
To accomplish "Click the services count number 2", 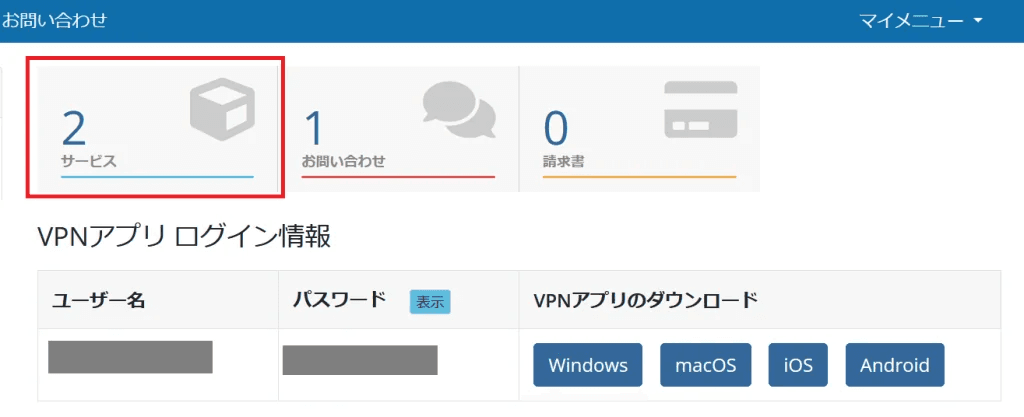I will 74,128.
